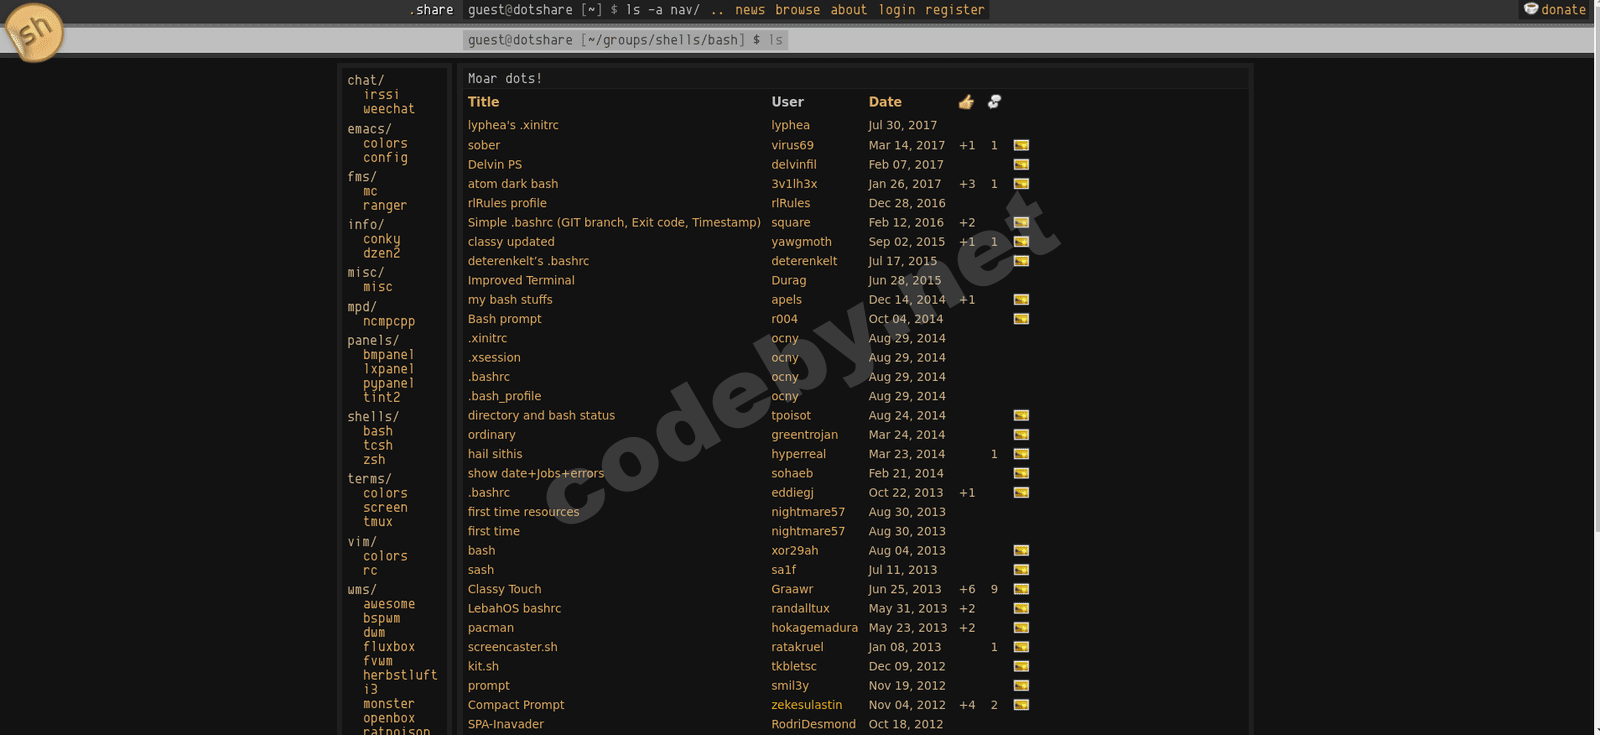Click the yellow screenshot icon in eddiegj's .bashrc row
This screenshot has width=1600, height=735.
1021,493
